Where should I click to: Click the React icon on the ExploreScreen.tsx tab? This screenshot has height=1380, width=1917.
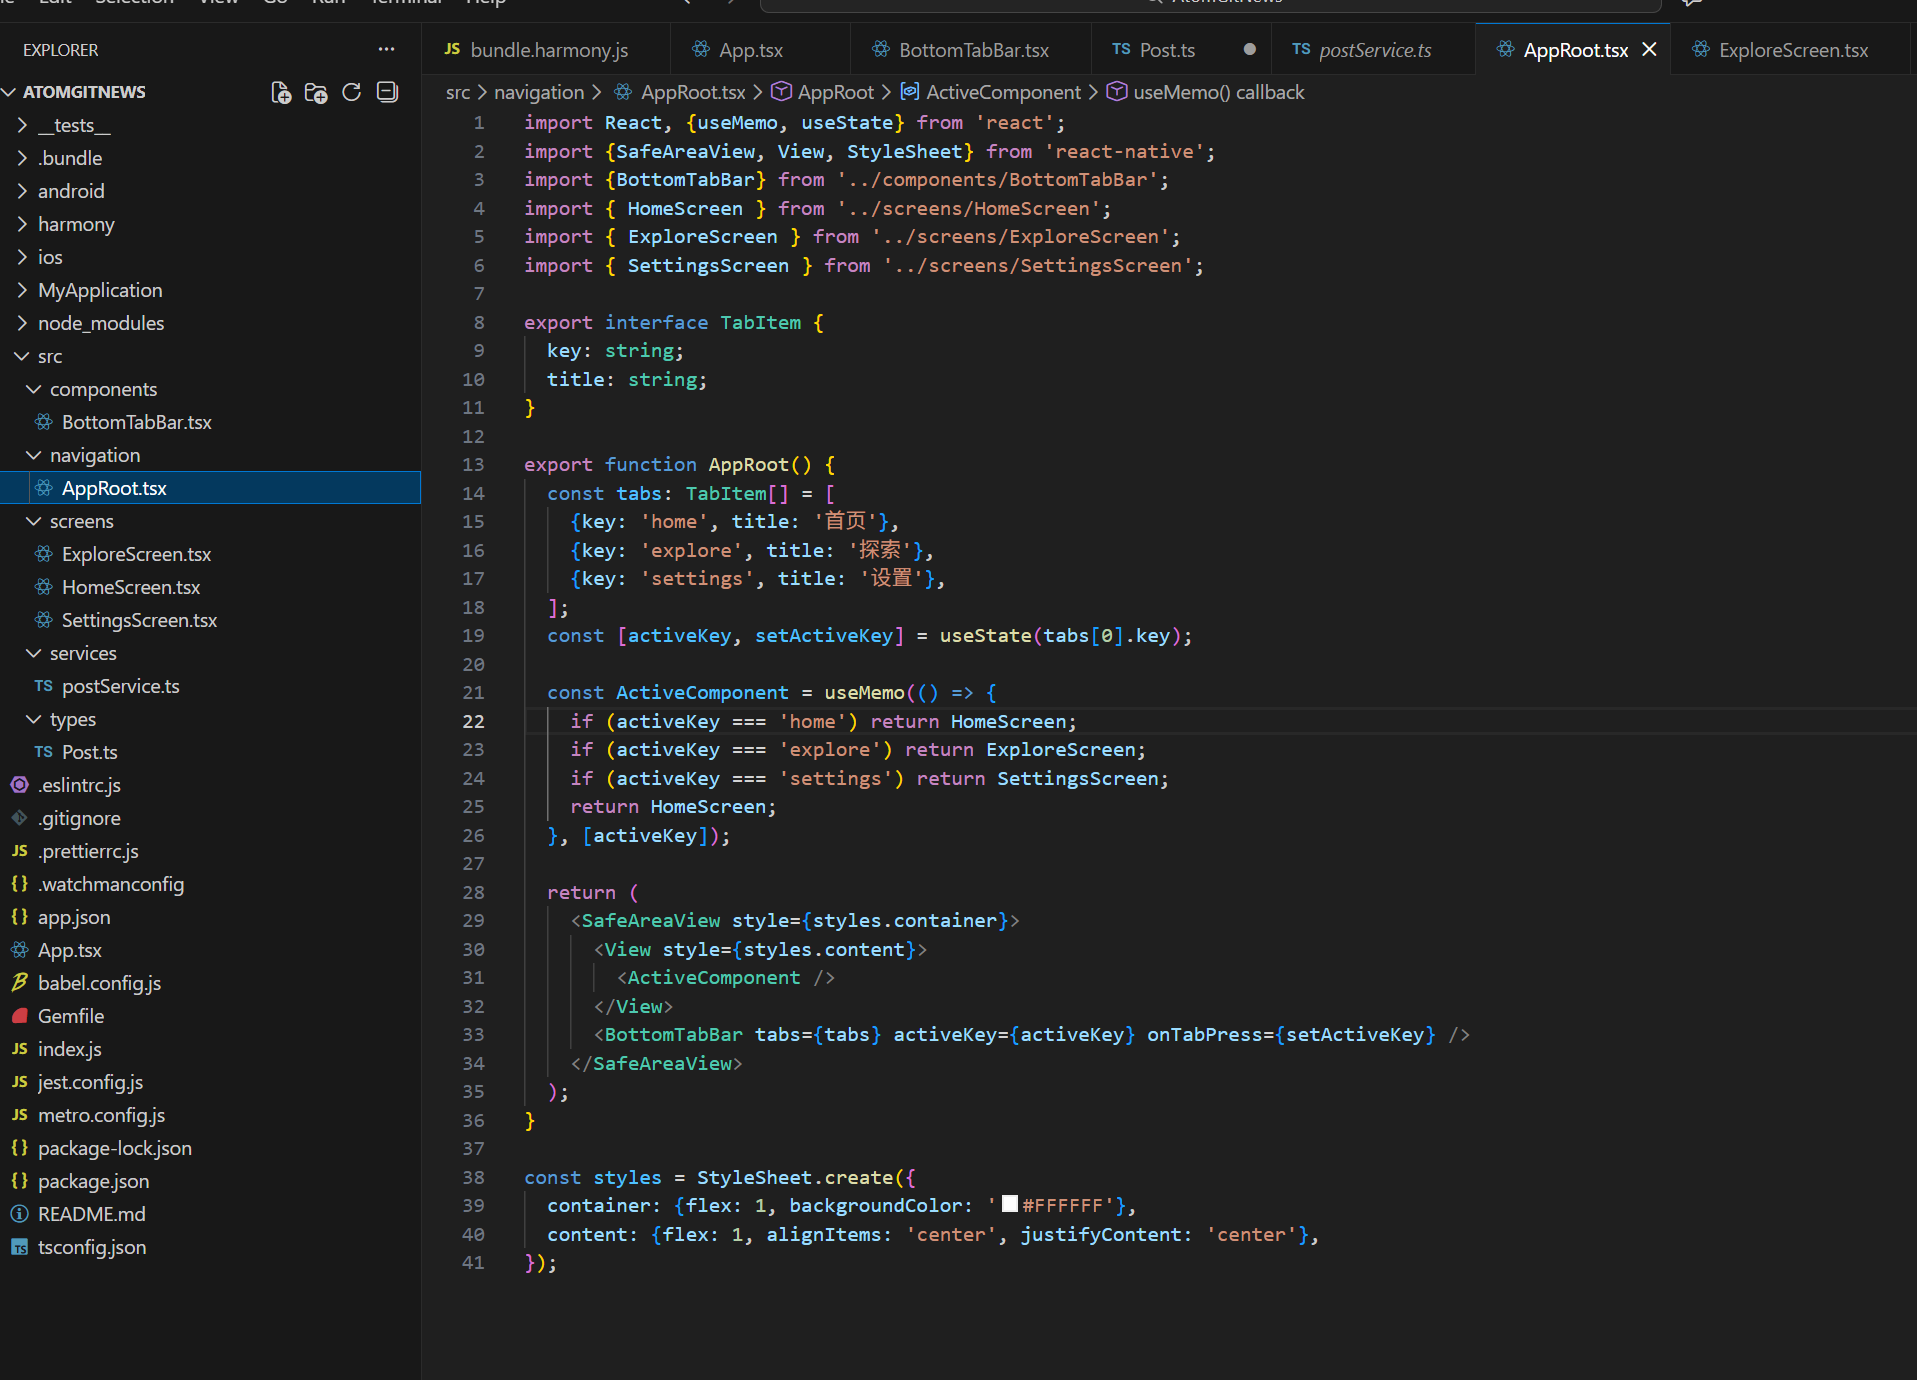(1700, 49)
